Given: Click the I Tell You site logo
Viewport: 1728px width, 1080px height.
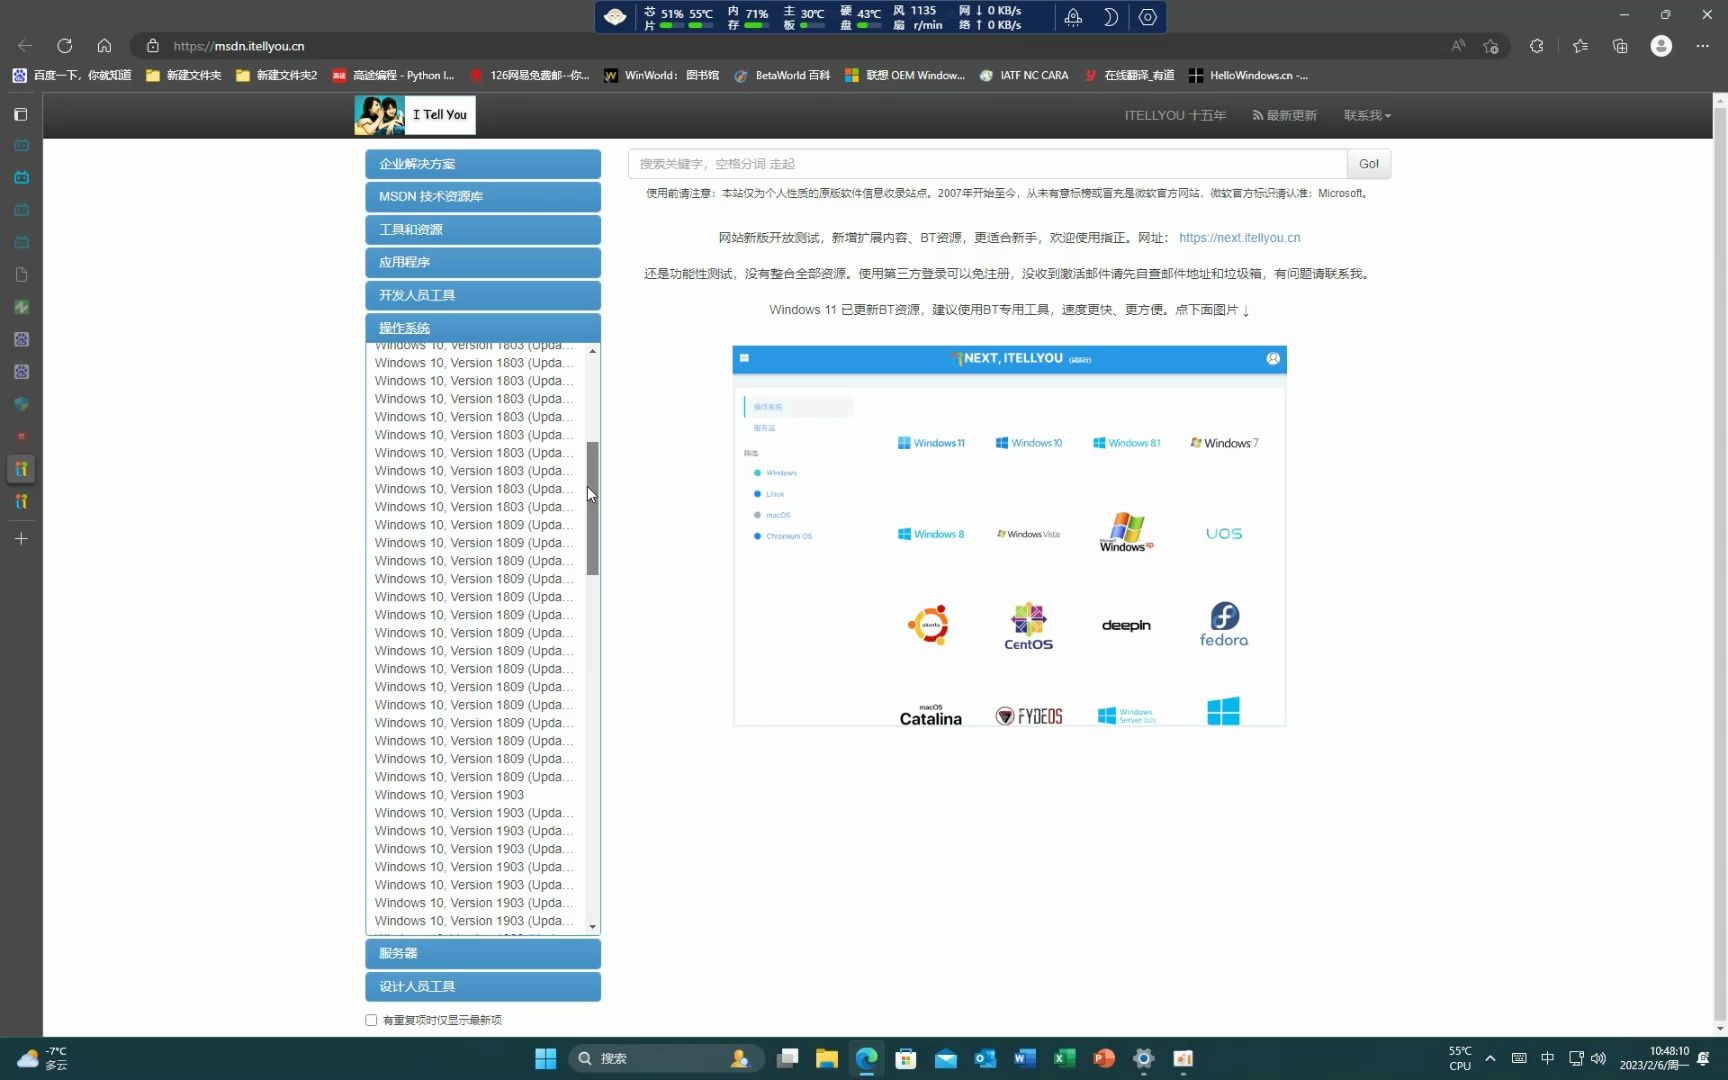Looking at the screenshot, I should point(413,114).
